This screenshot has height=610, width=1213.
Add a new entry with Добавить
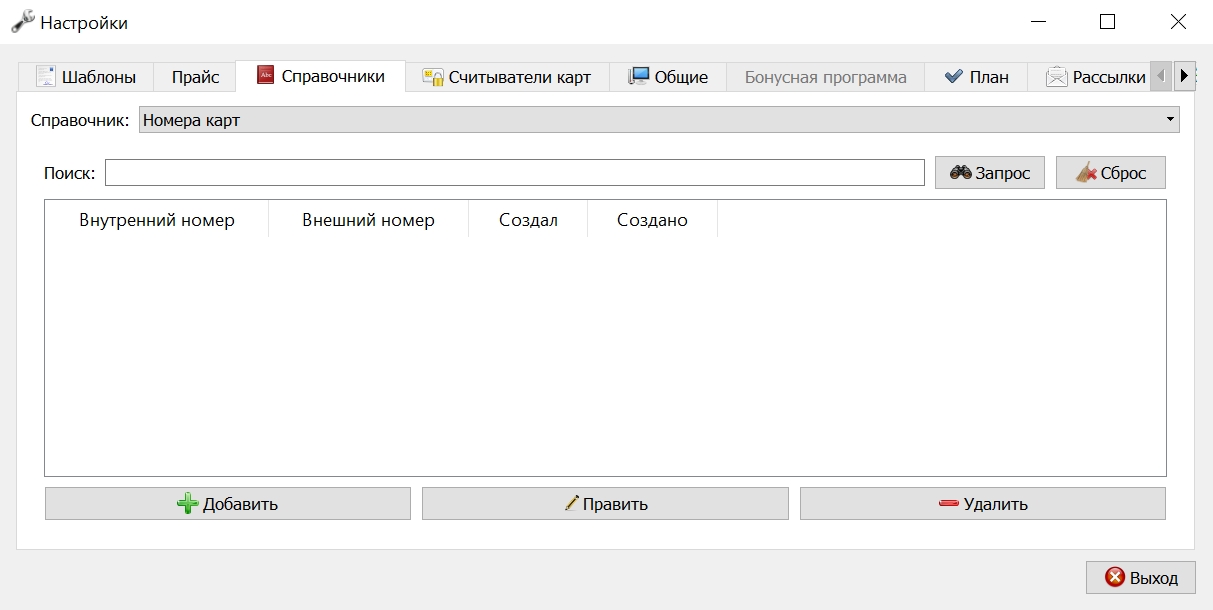pos(228,504)
